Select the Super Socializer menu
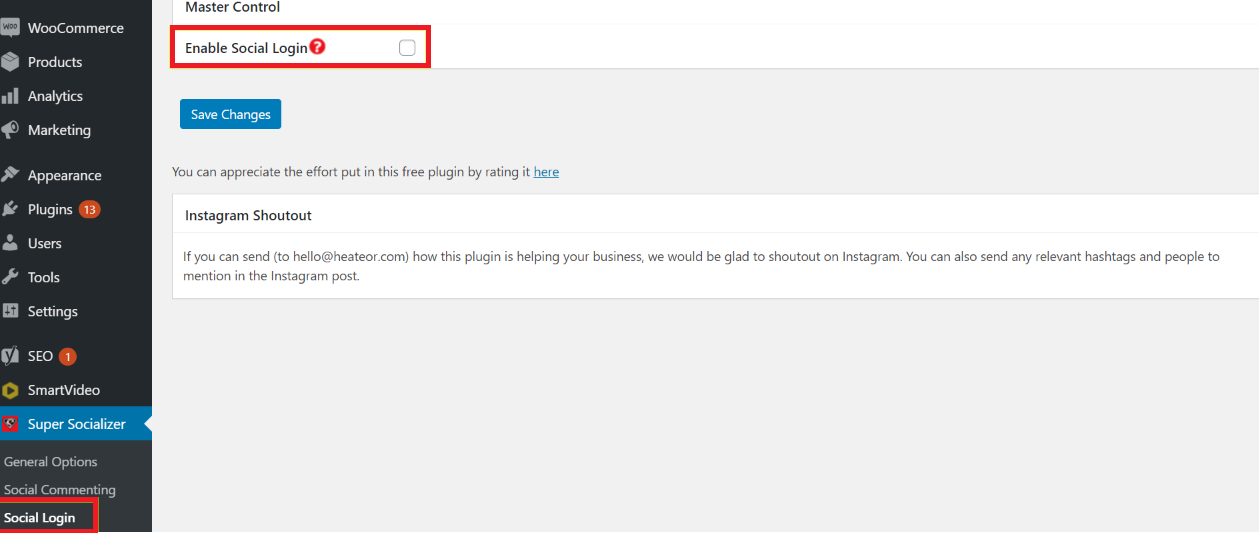 point(76,424)
